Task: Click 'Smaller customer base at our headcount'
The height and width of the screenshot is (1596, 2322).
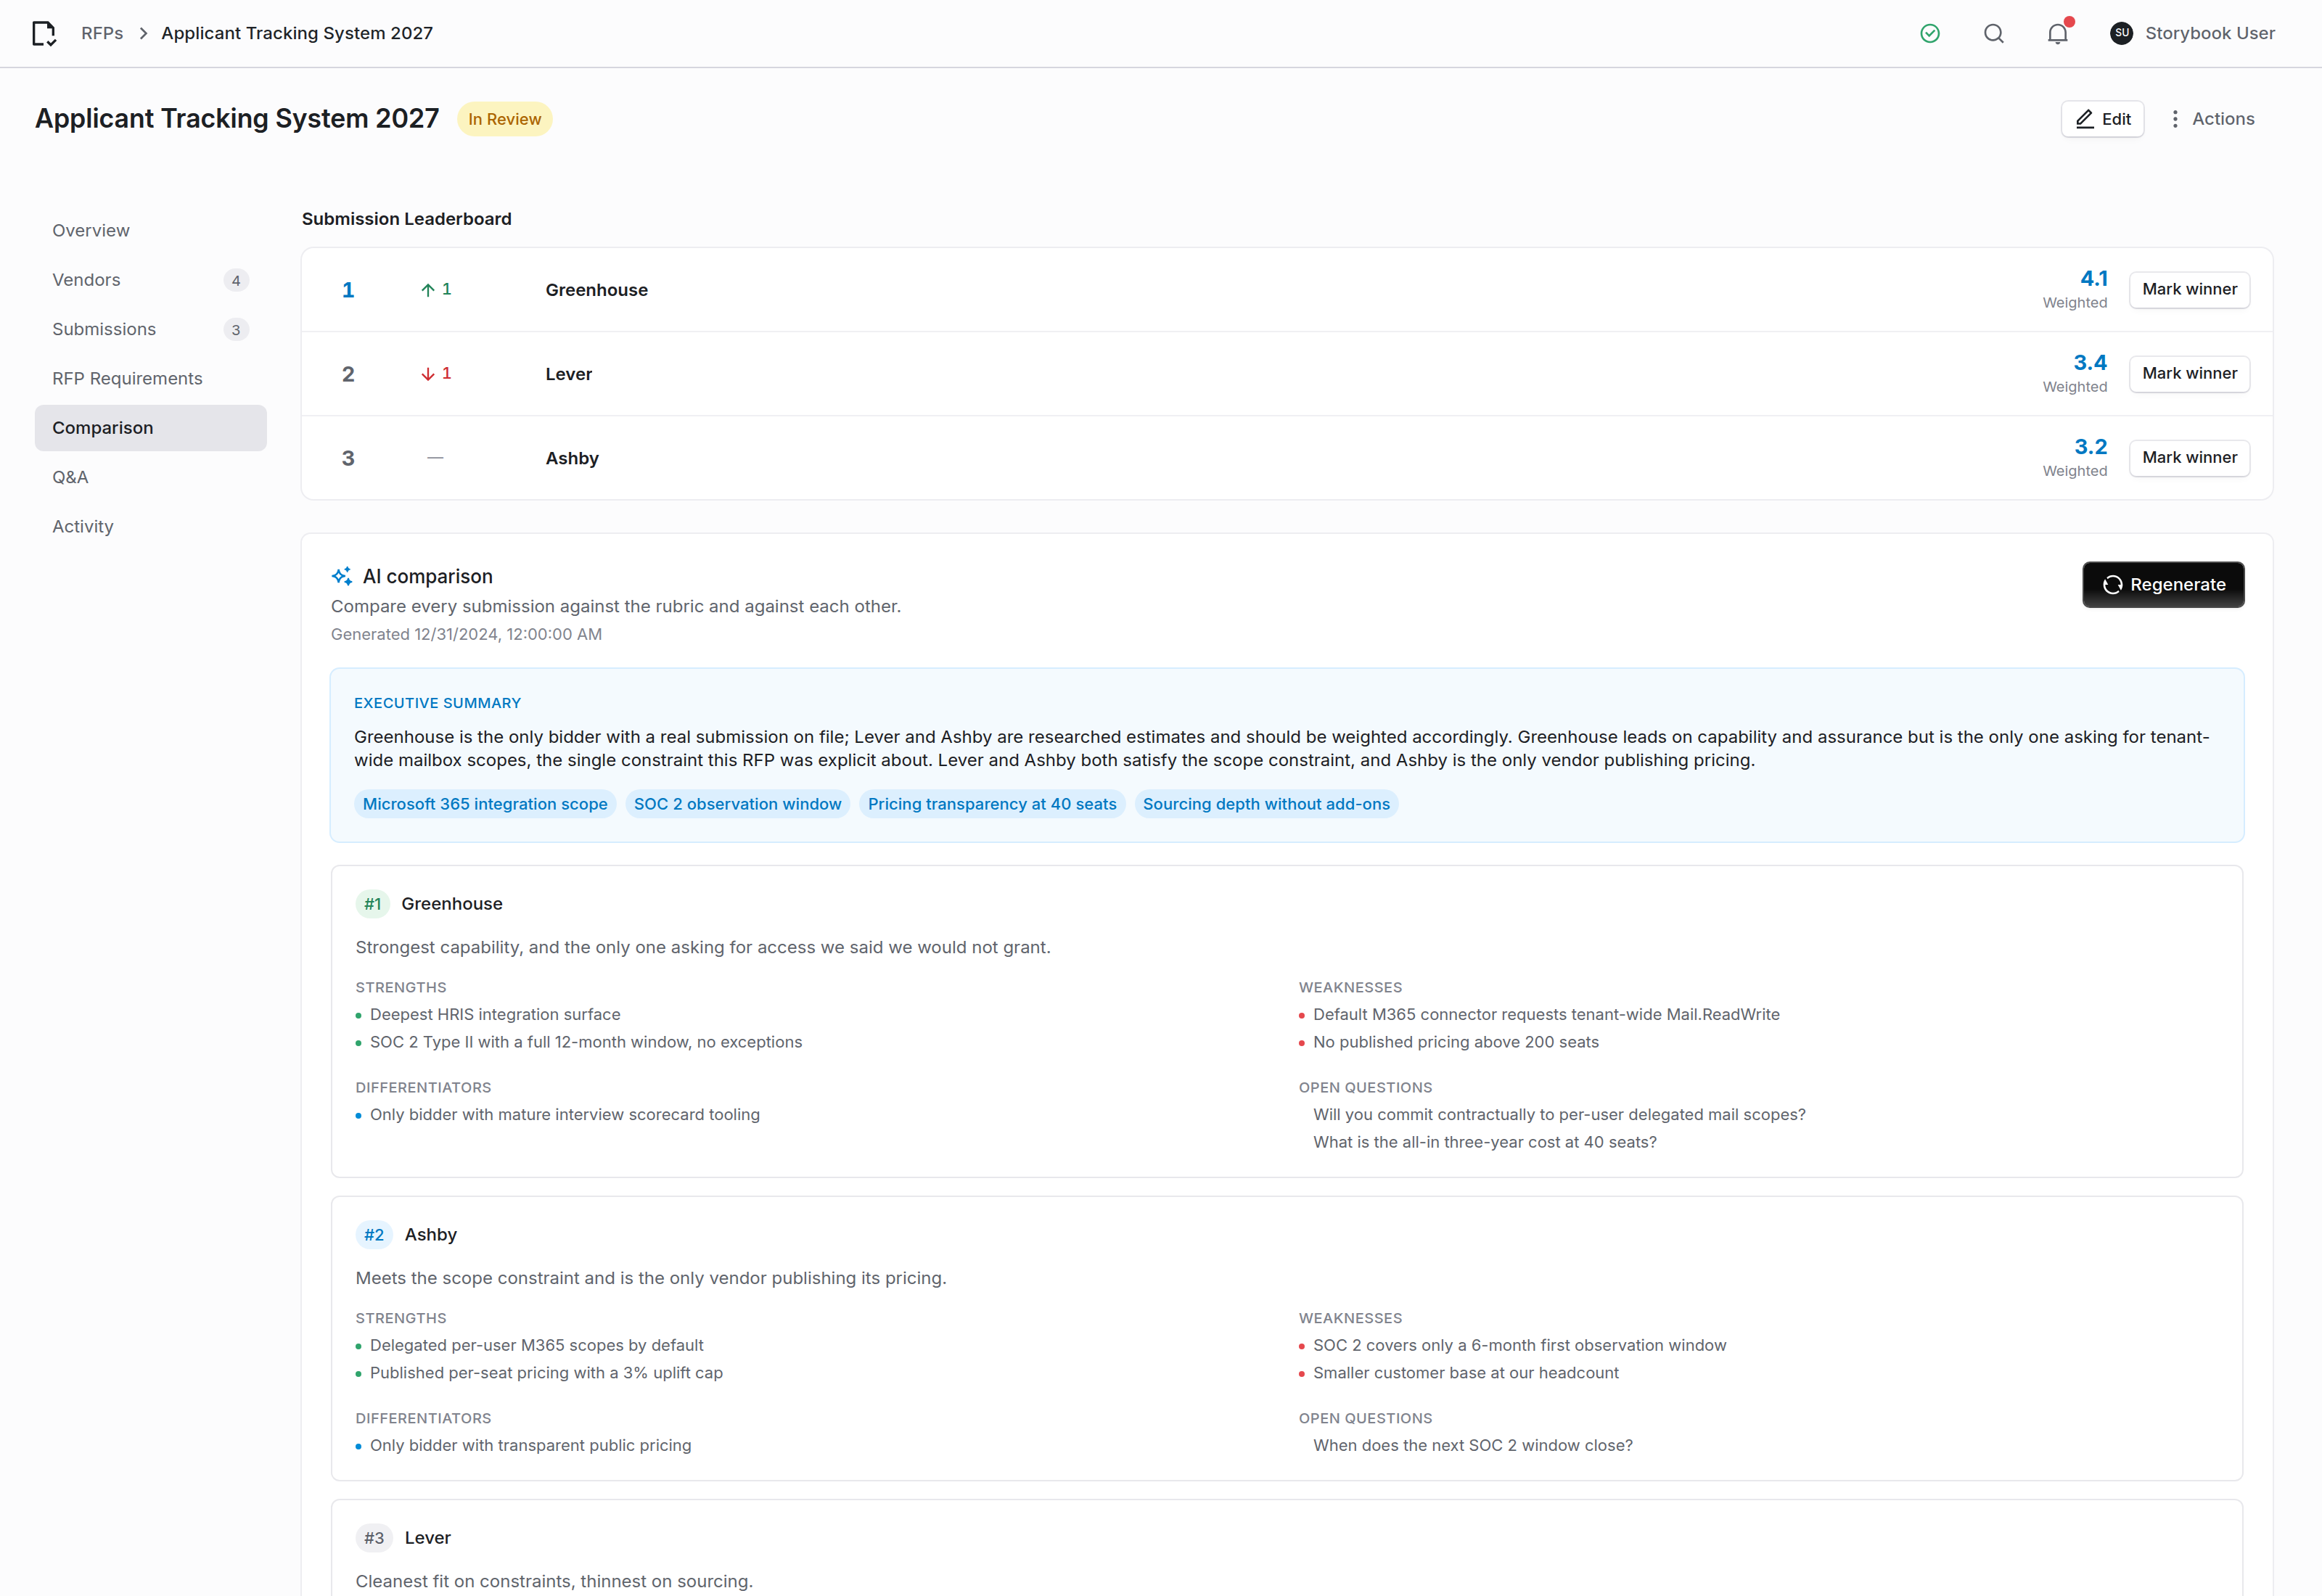Action: (1465, 1373)
